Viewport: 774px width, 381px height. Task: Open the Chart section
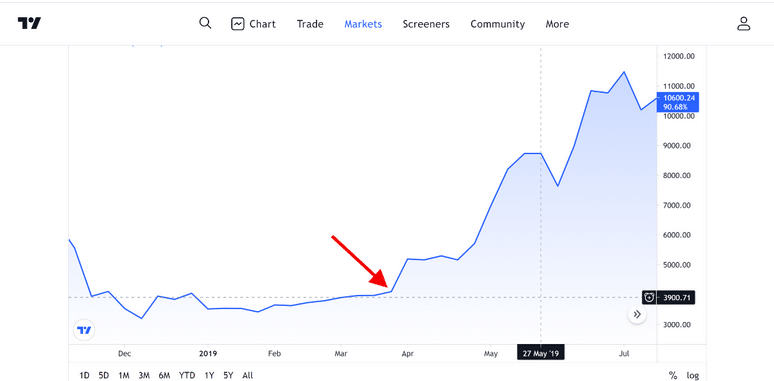coord(253,24)
